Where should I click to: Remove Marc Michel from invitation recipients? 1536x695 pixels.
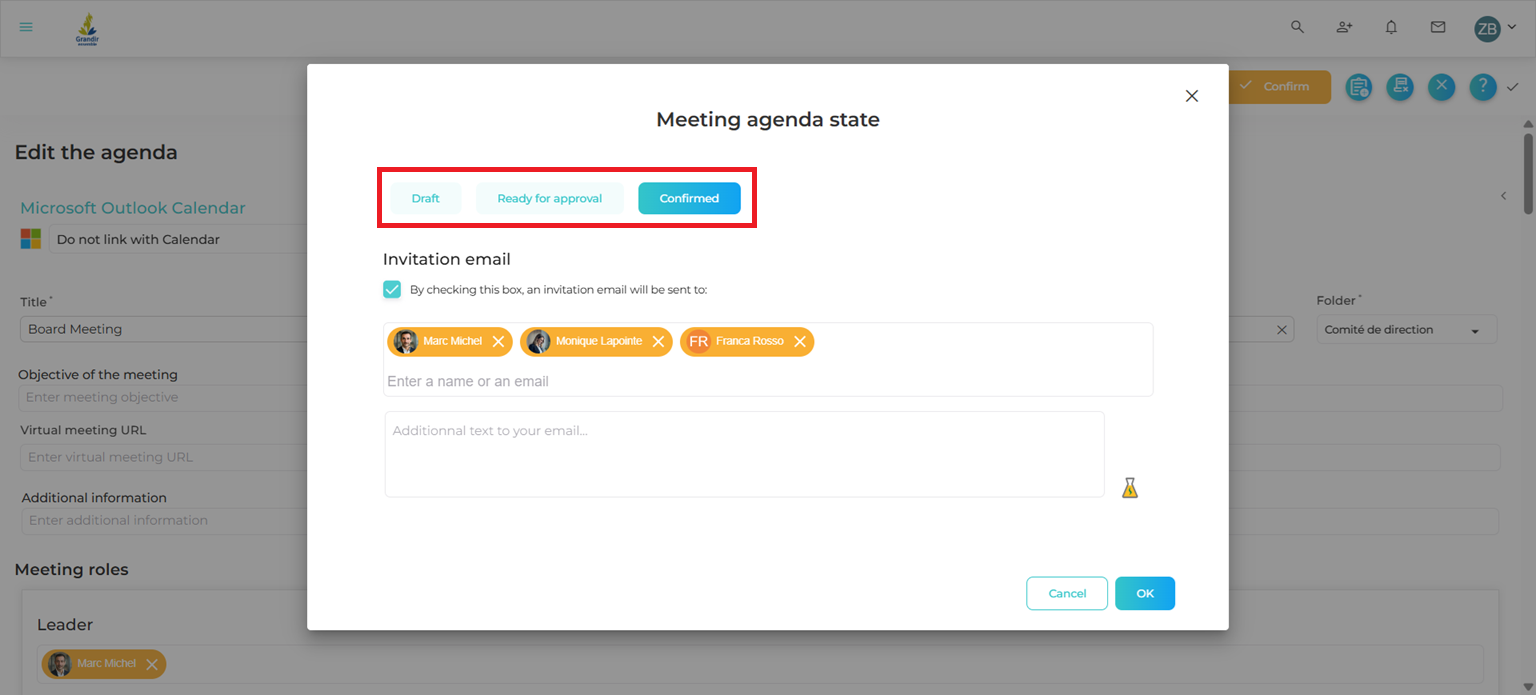[498, 342]
